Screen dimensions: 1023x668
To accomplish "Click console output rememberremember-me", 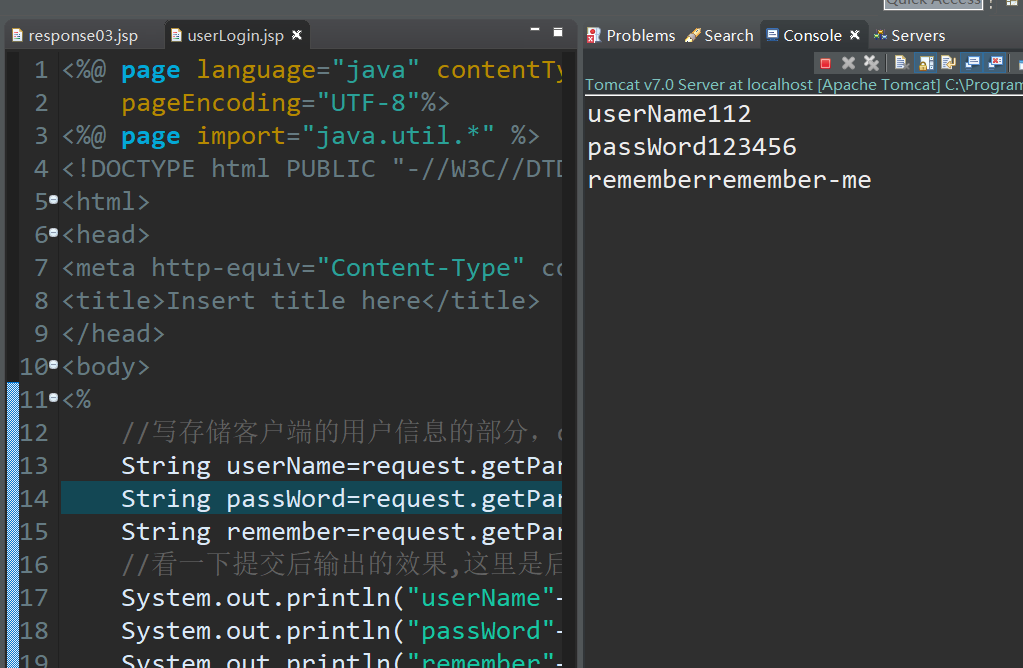I will (729, 180).
